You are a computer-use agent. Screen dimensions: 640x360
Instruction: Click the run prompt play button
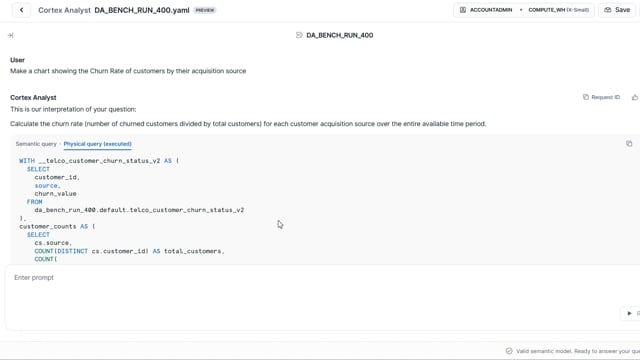pos(629,313)
